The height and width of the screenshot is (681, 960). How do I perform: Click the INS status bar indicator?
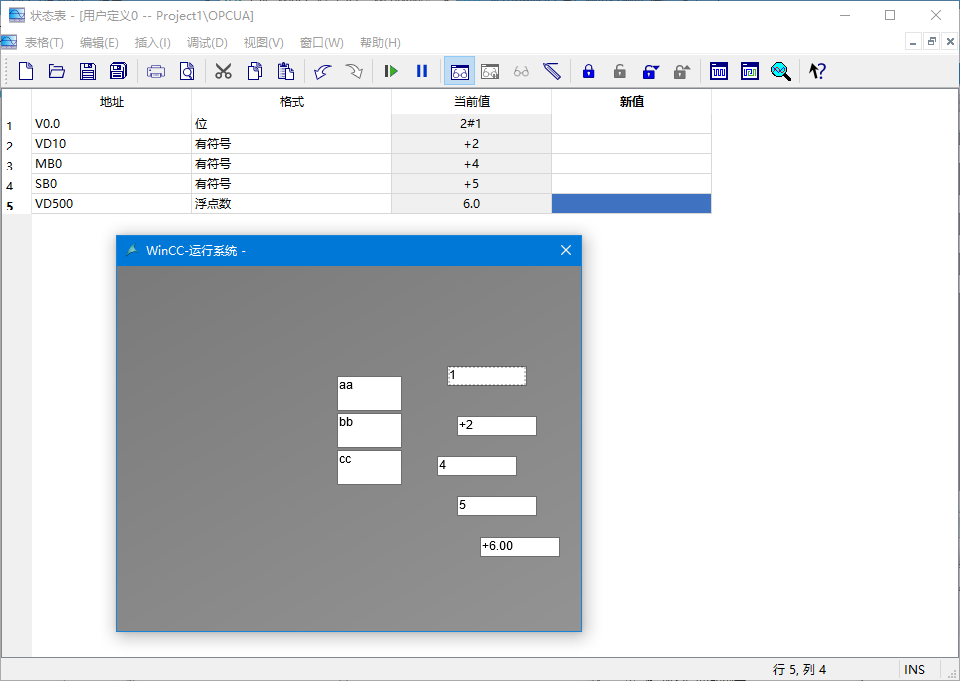tap(914, 669)
